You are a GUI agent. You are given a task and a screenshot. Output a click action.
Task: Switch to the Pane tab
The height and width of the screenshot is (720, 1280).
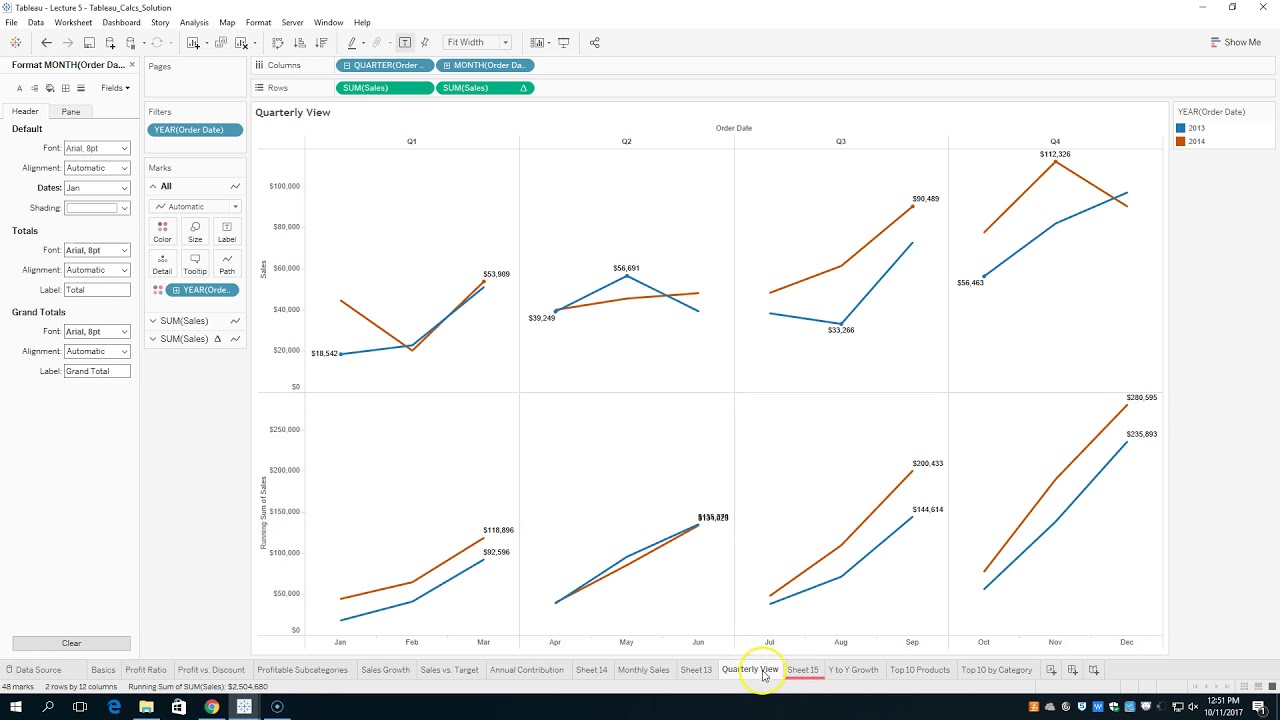pos(71,112)
